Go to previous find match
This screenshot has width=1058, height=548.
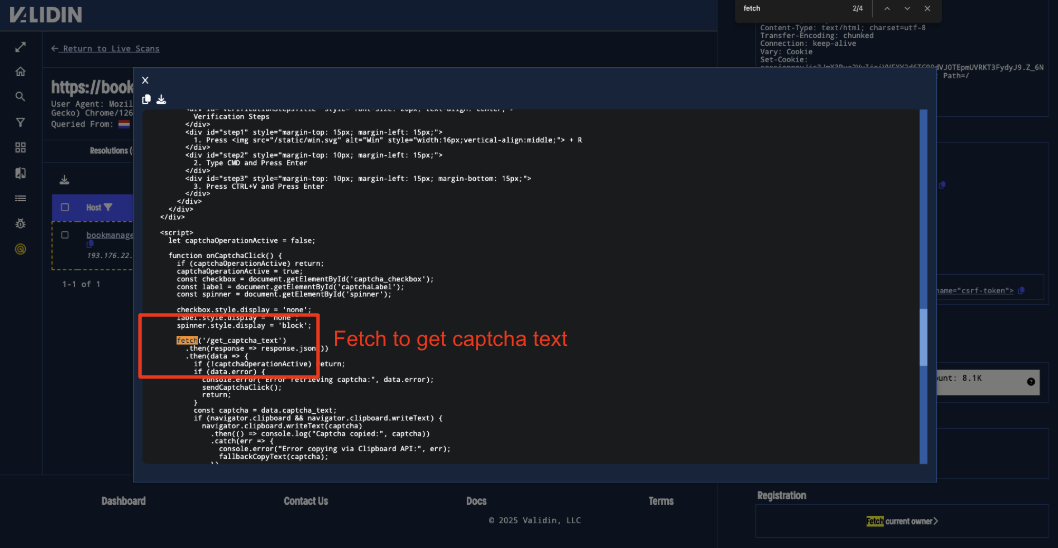tap(887, 9)
